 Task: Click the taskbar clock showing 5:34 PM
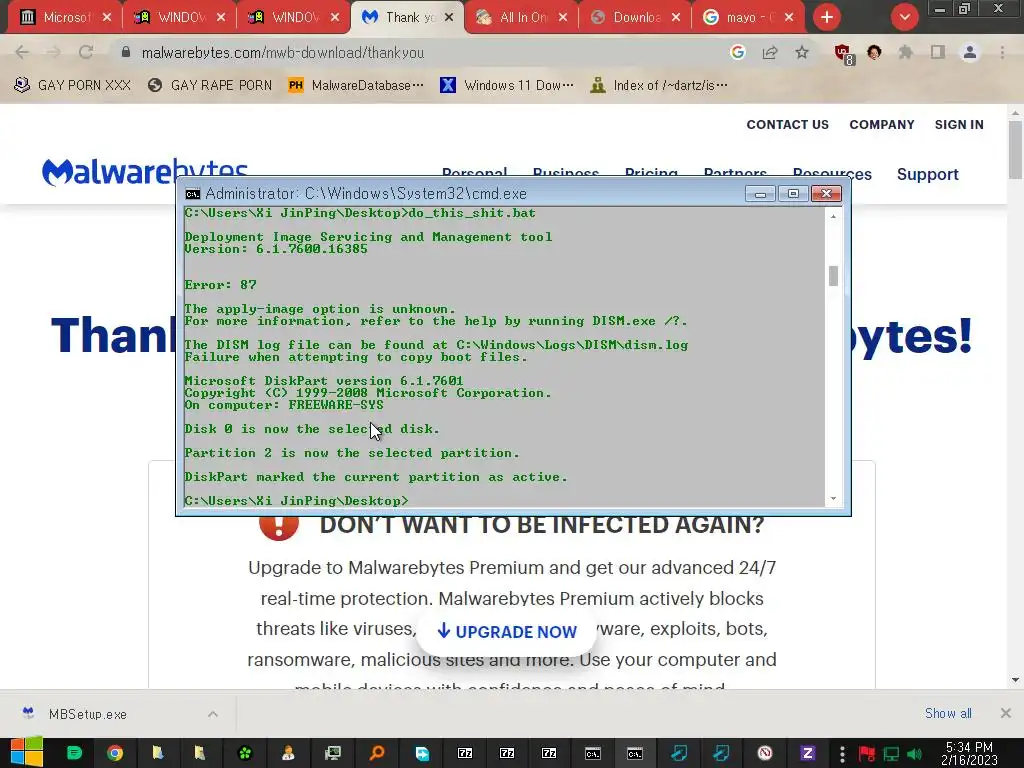pos(969,754)
